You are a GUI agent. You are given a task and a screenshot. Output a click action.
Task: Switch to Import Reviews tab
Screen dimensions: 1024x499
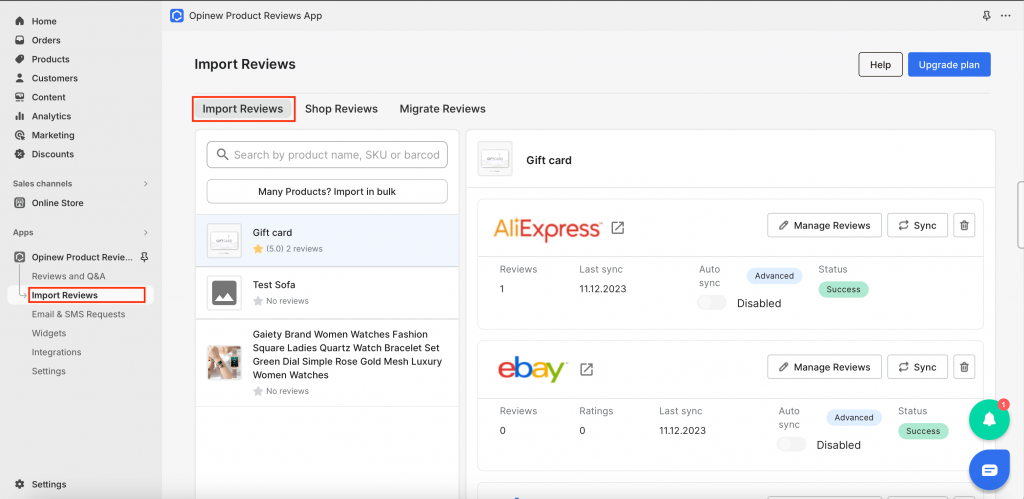(243, 108)
